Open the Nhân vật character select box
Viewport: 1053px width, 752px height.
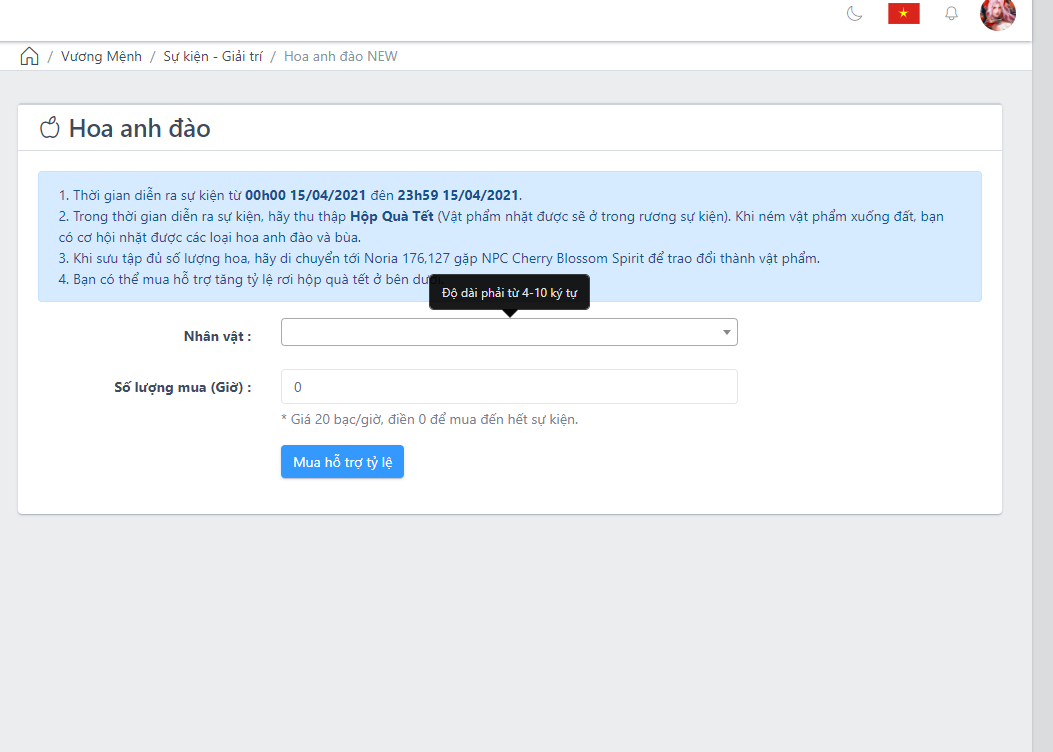(x=500, y=332)
